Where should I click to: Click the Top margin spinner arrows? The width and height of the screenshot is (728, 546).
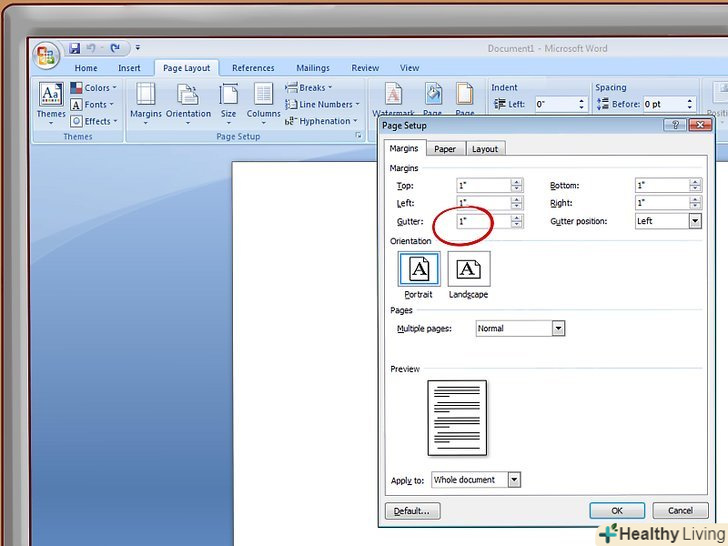point(517,186)
